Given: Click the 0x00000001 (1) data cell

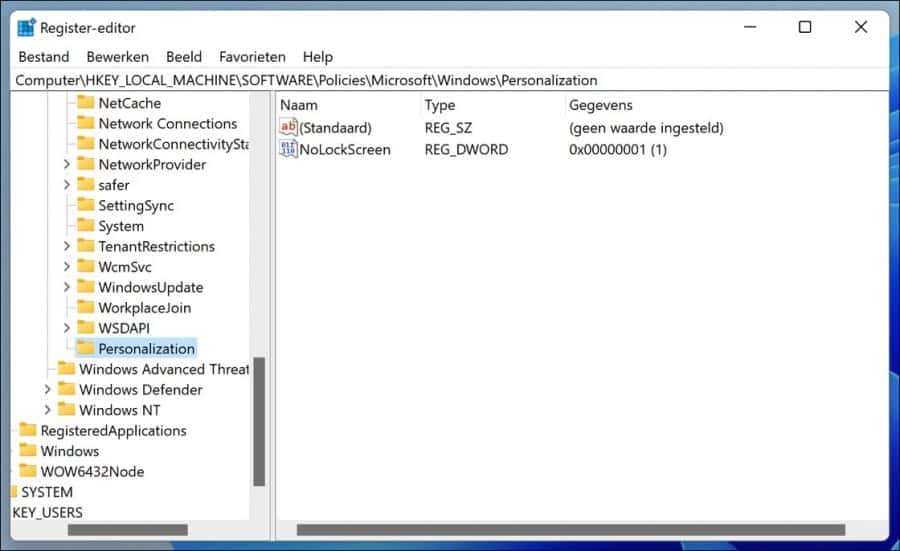Looking at the screenshot, I should point(618,149).
